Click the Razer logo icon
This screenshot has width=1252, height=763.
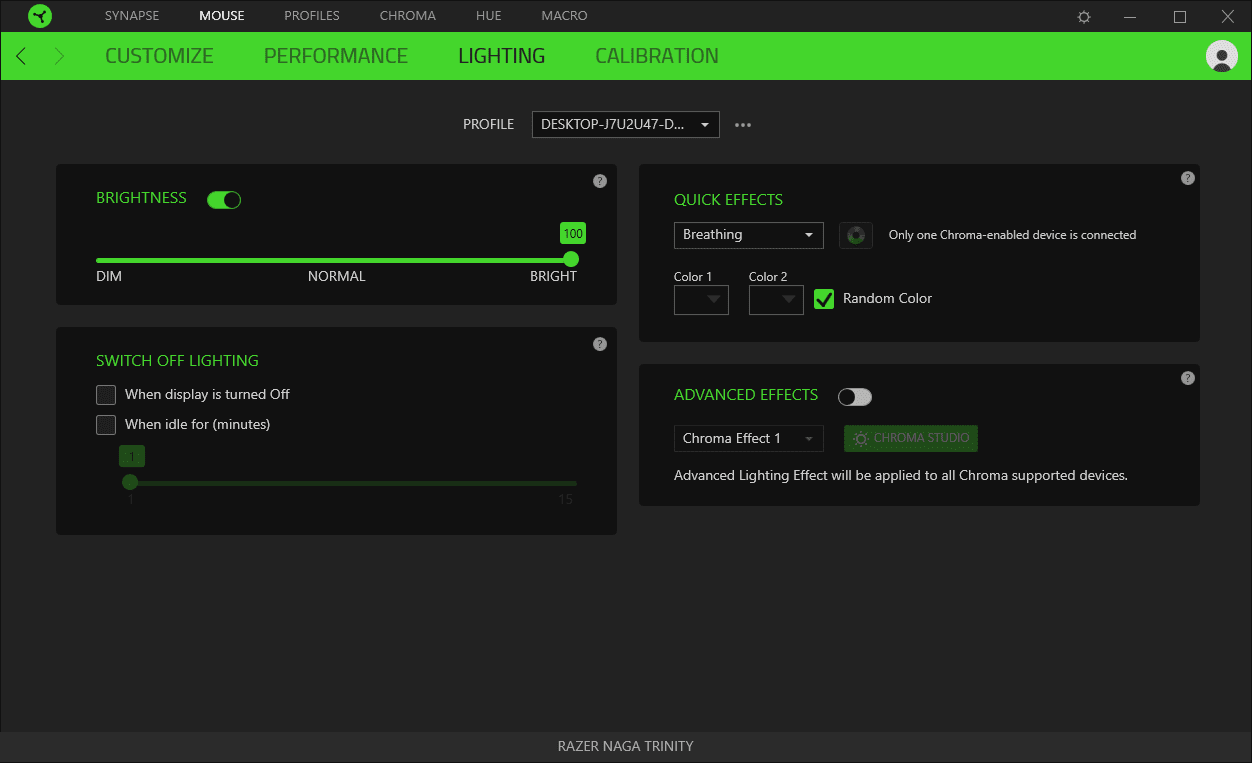(x=40, y=16)
